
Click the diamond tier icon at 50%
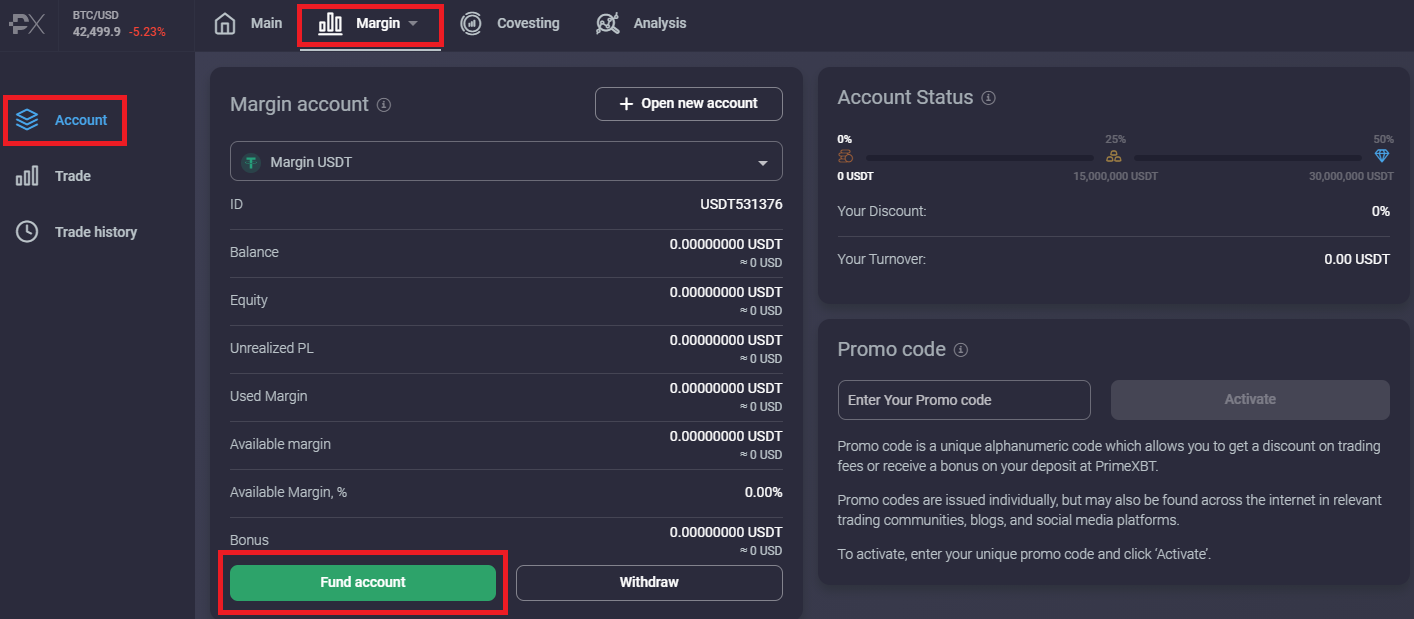pyautogui.click(x=1382, y=157)
